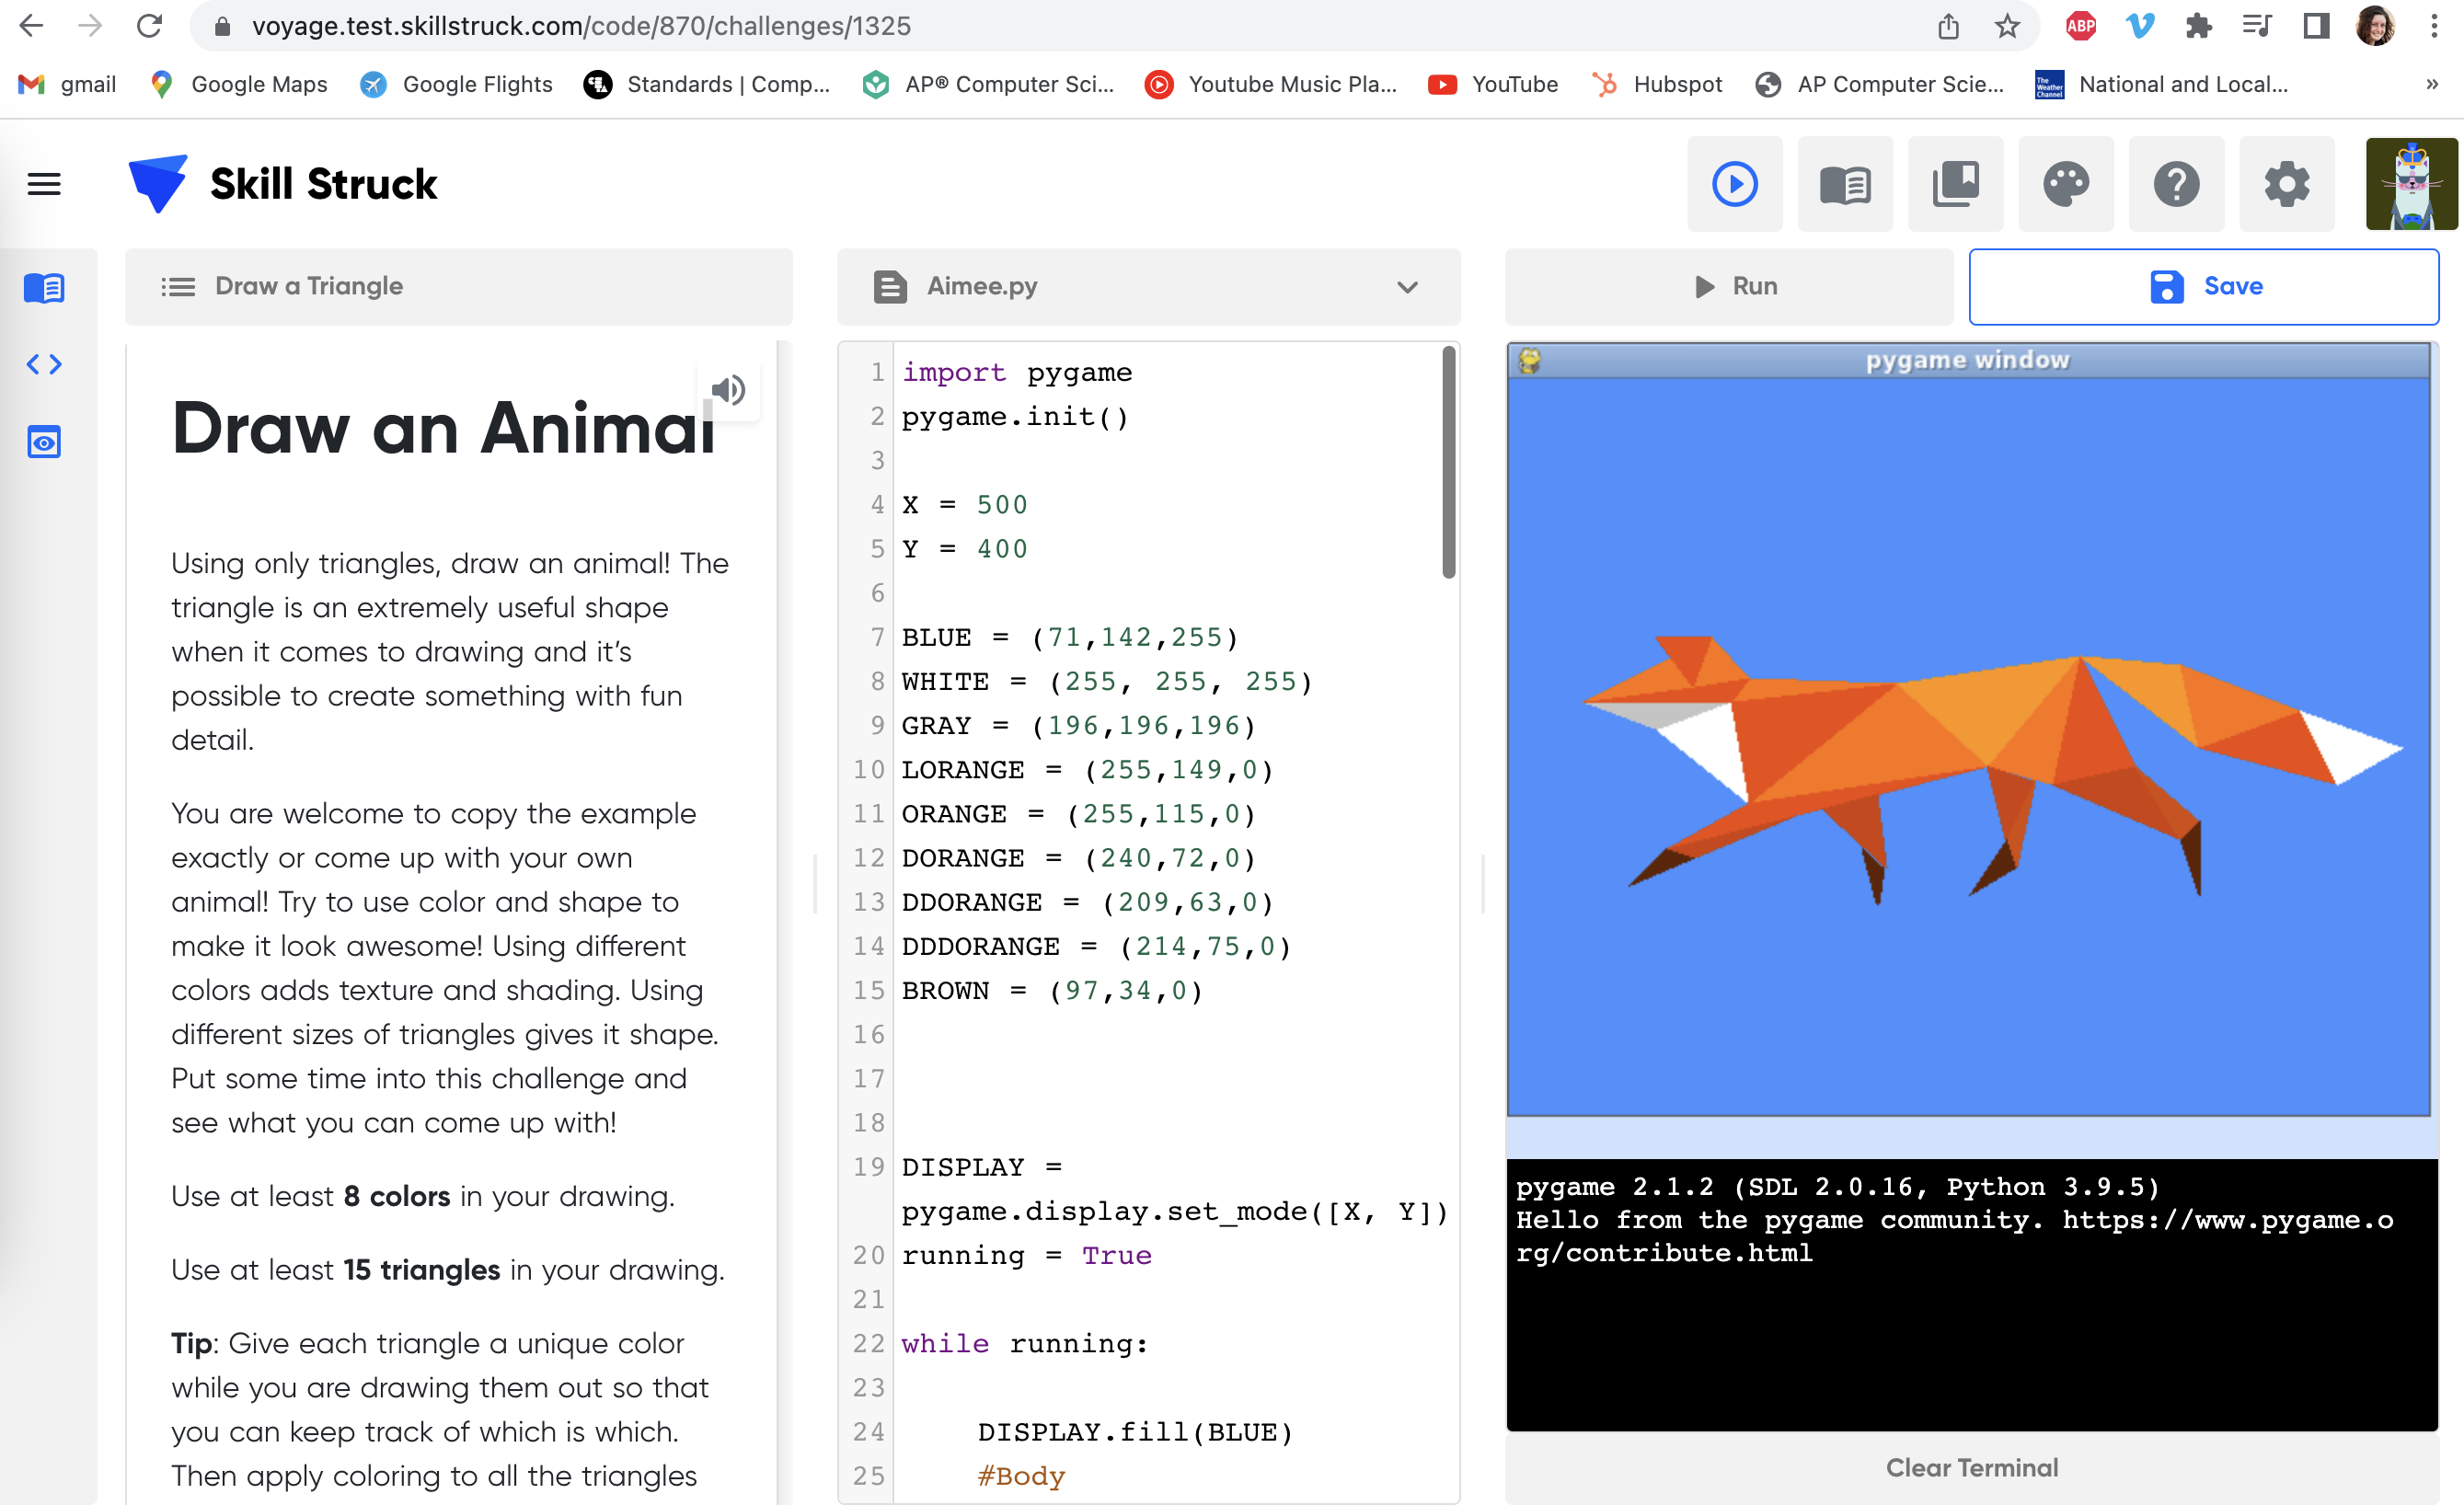The image size is (2464, 1505).
Task: Open the Chrome extensions puzzle icon
Action: click(x=2198, y=26)
